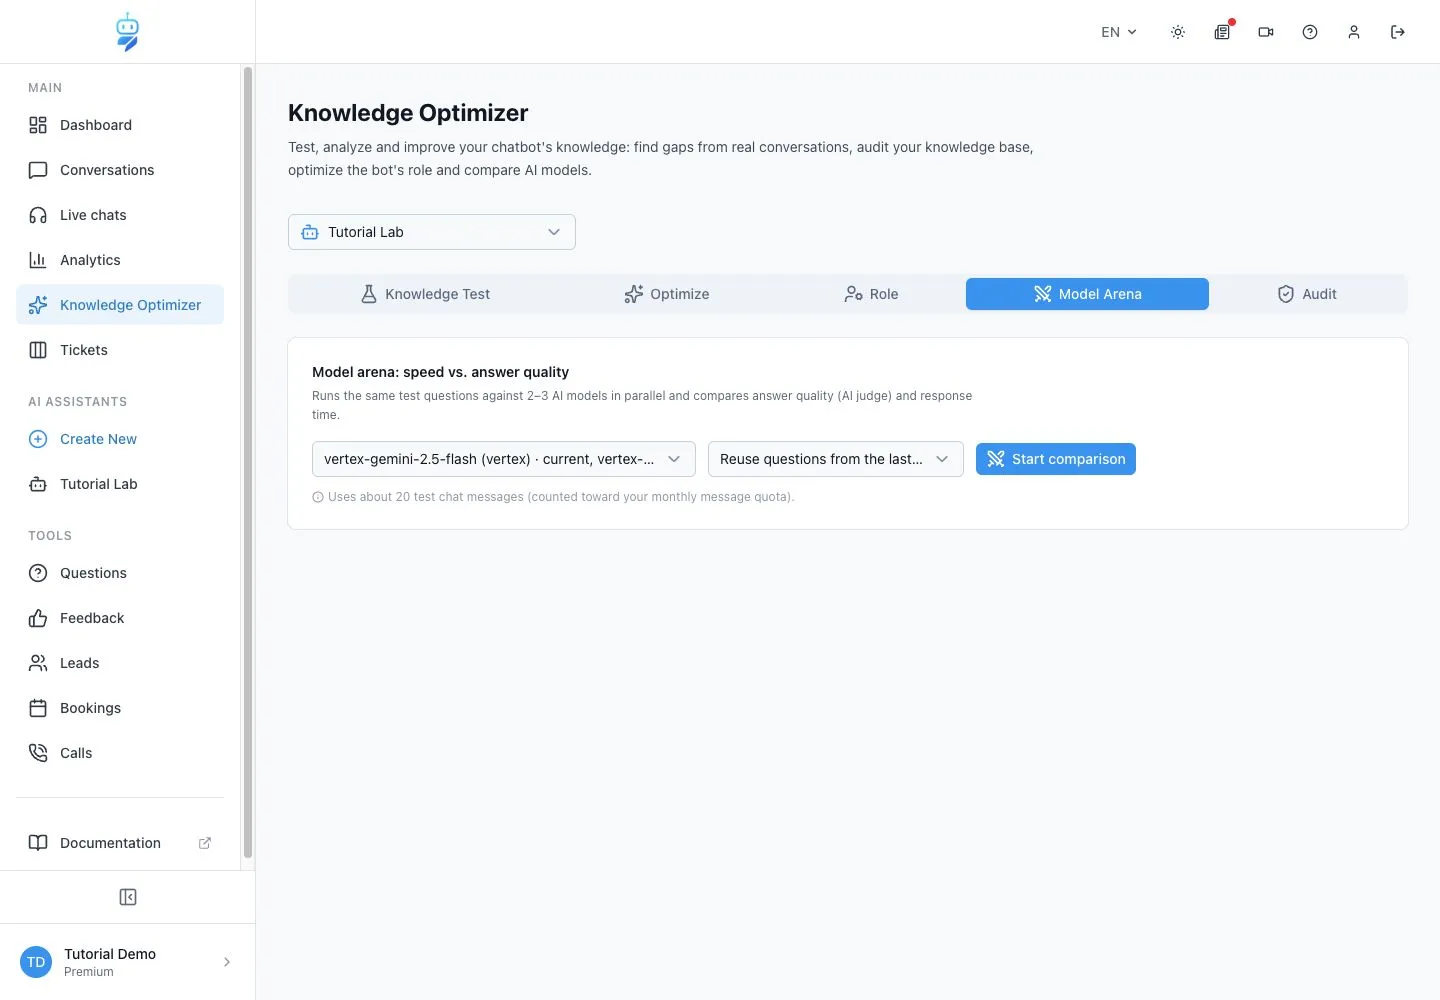Open the news icon with red notification dot
The height and width of the screenshot is (1000, 1440).
click(1222, 32)
